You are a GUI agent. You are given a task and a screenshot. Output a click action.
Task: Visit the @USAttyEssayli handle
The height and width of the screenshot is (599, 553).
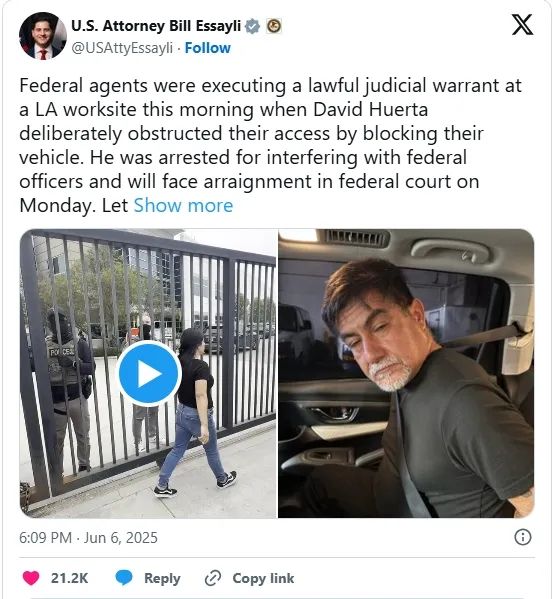tap(122, 48)
